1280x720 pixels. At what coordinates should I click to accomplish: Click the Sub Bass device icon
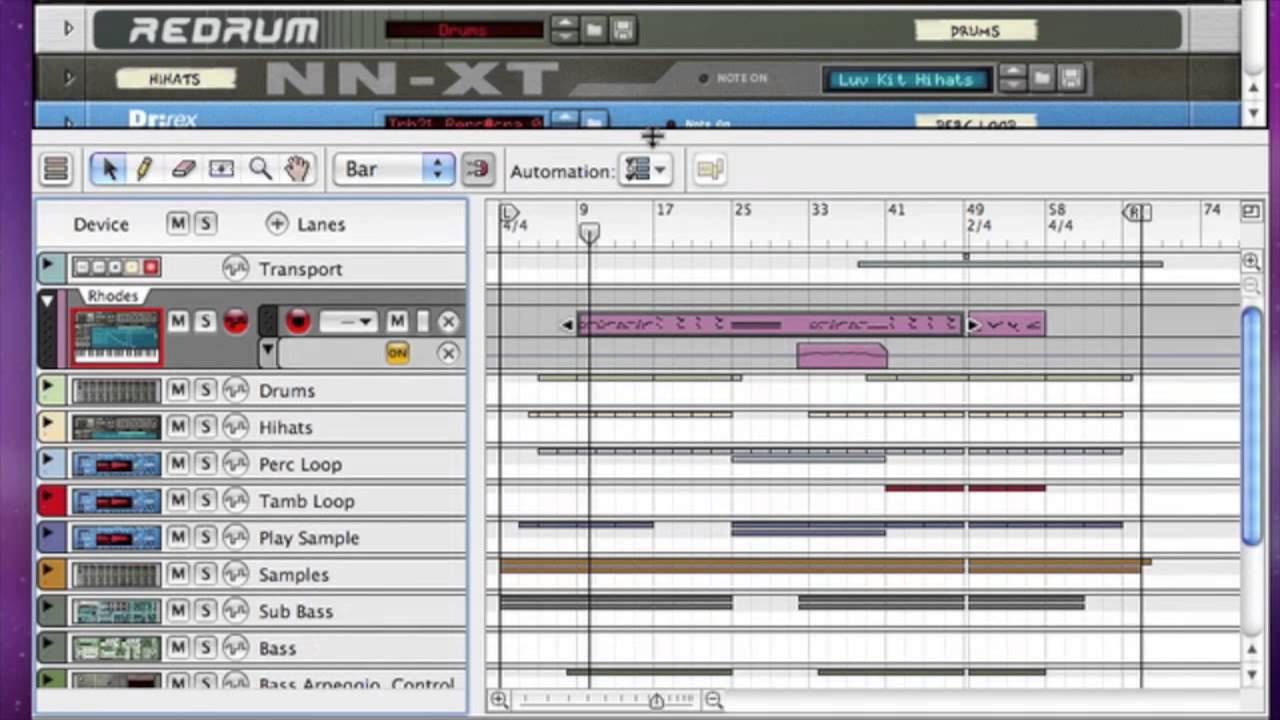click(x=115, y=611)
